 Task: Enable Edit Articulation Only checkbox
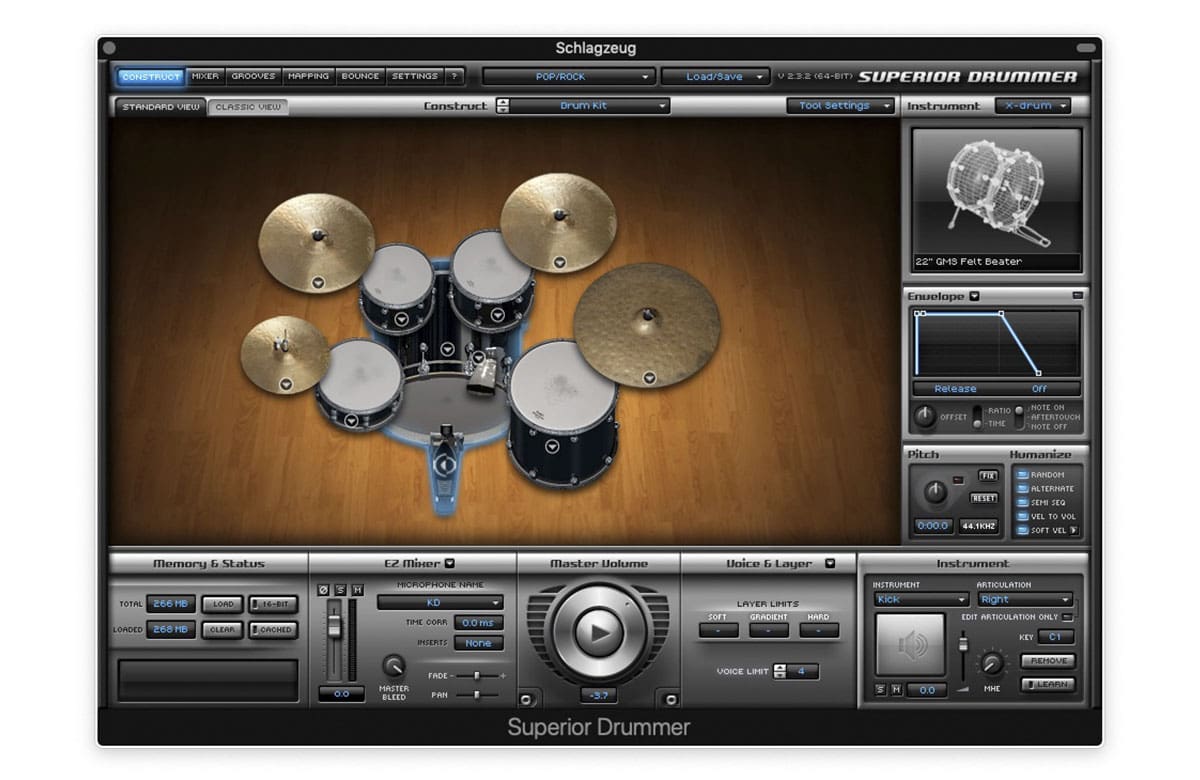tap(1068, 617)
